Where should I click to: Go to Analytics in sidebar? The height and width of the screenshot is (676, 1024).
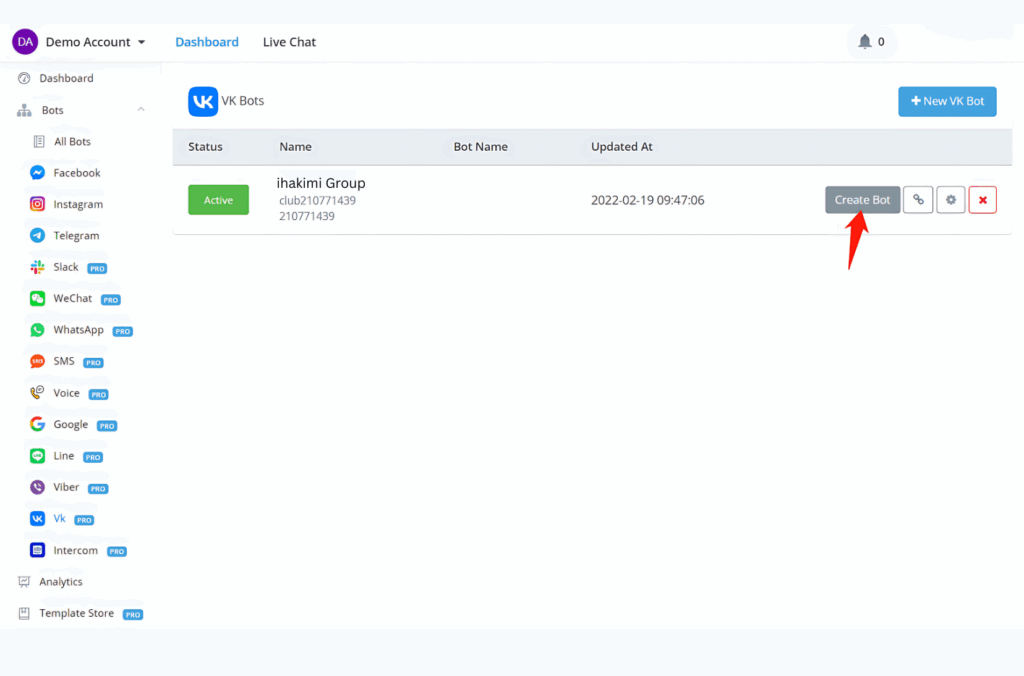coord(60,582)
